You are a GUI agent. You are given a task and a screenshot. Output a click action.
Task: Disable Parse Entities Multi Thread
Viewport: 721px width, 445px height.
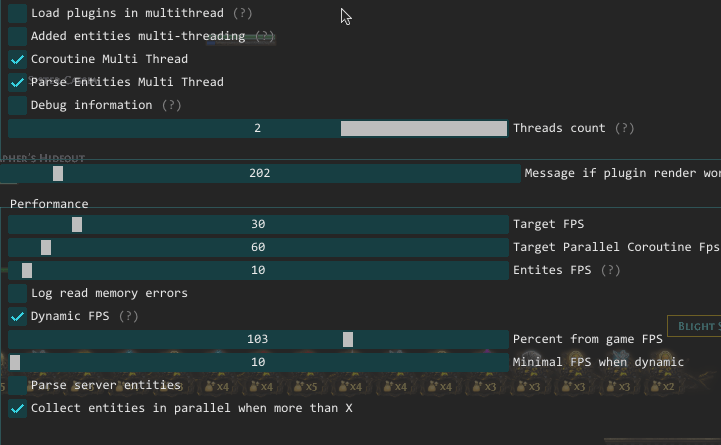[x=18, y=82]
